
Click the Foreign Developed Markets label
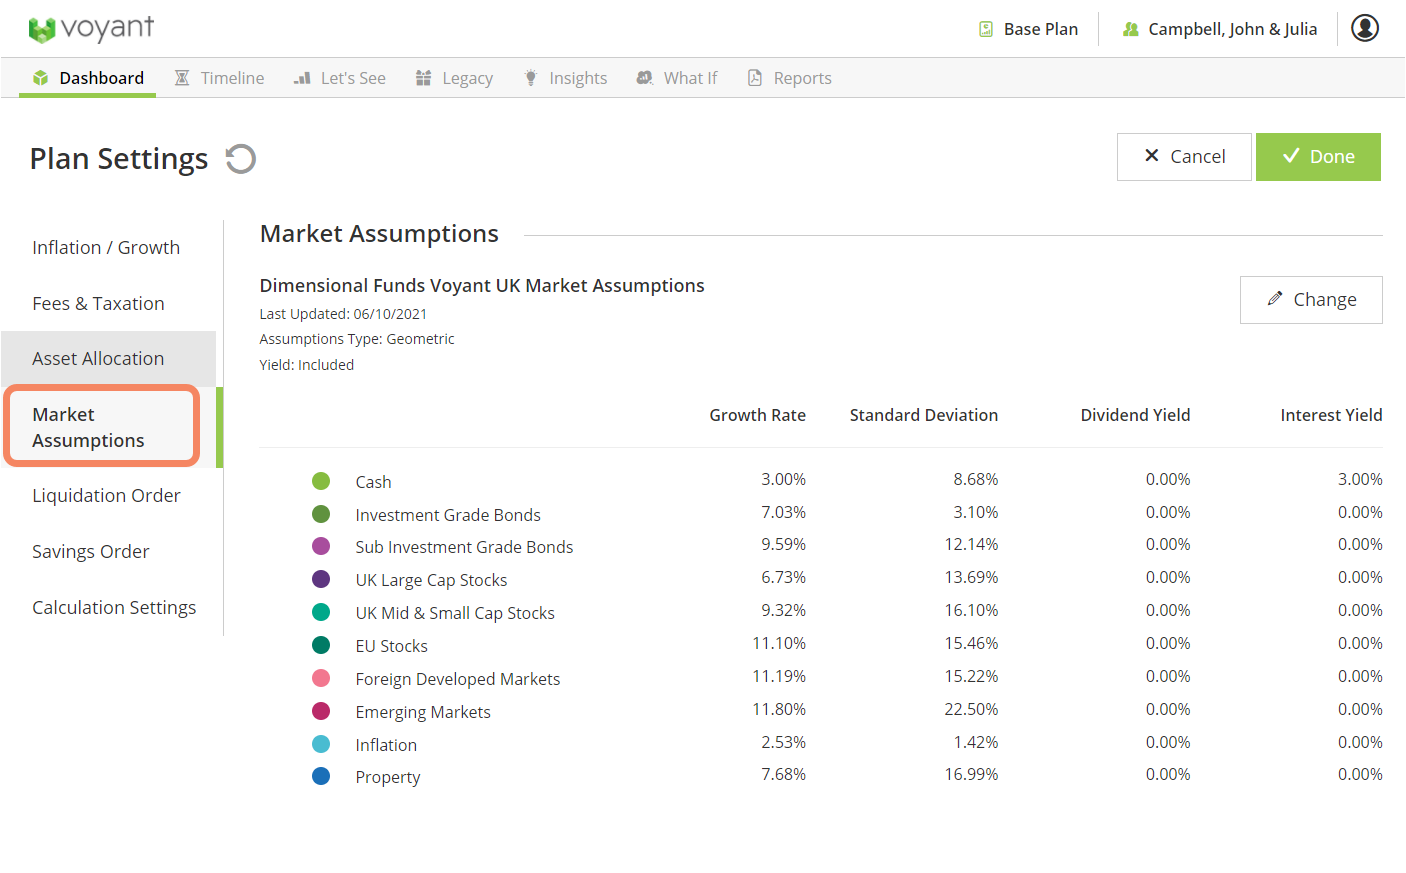[457, 679]
